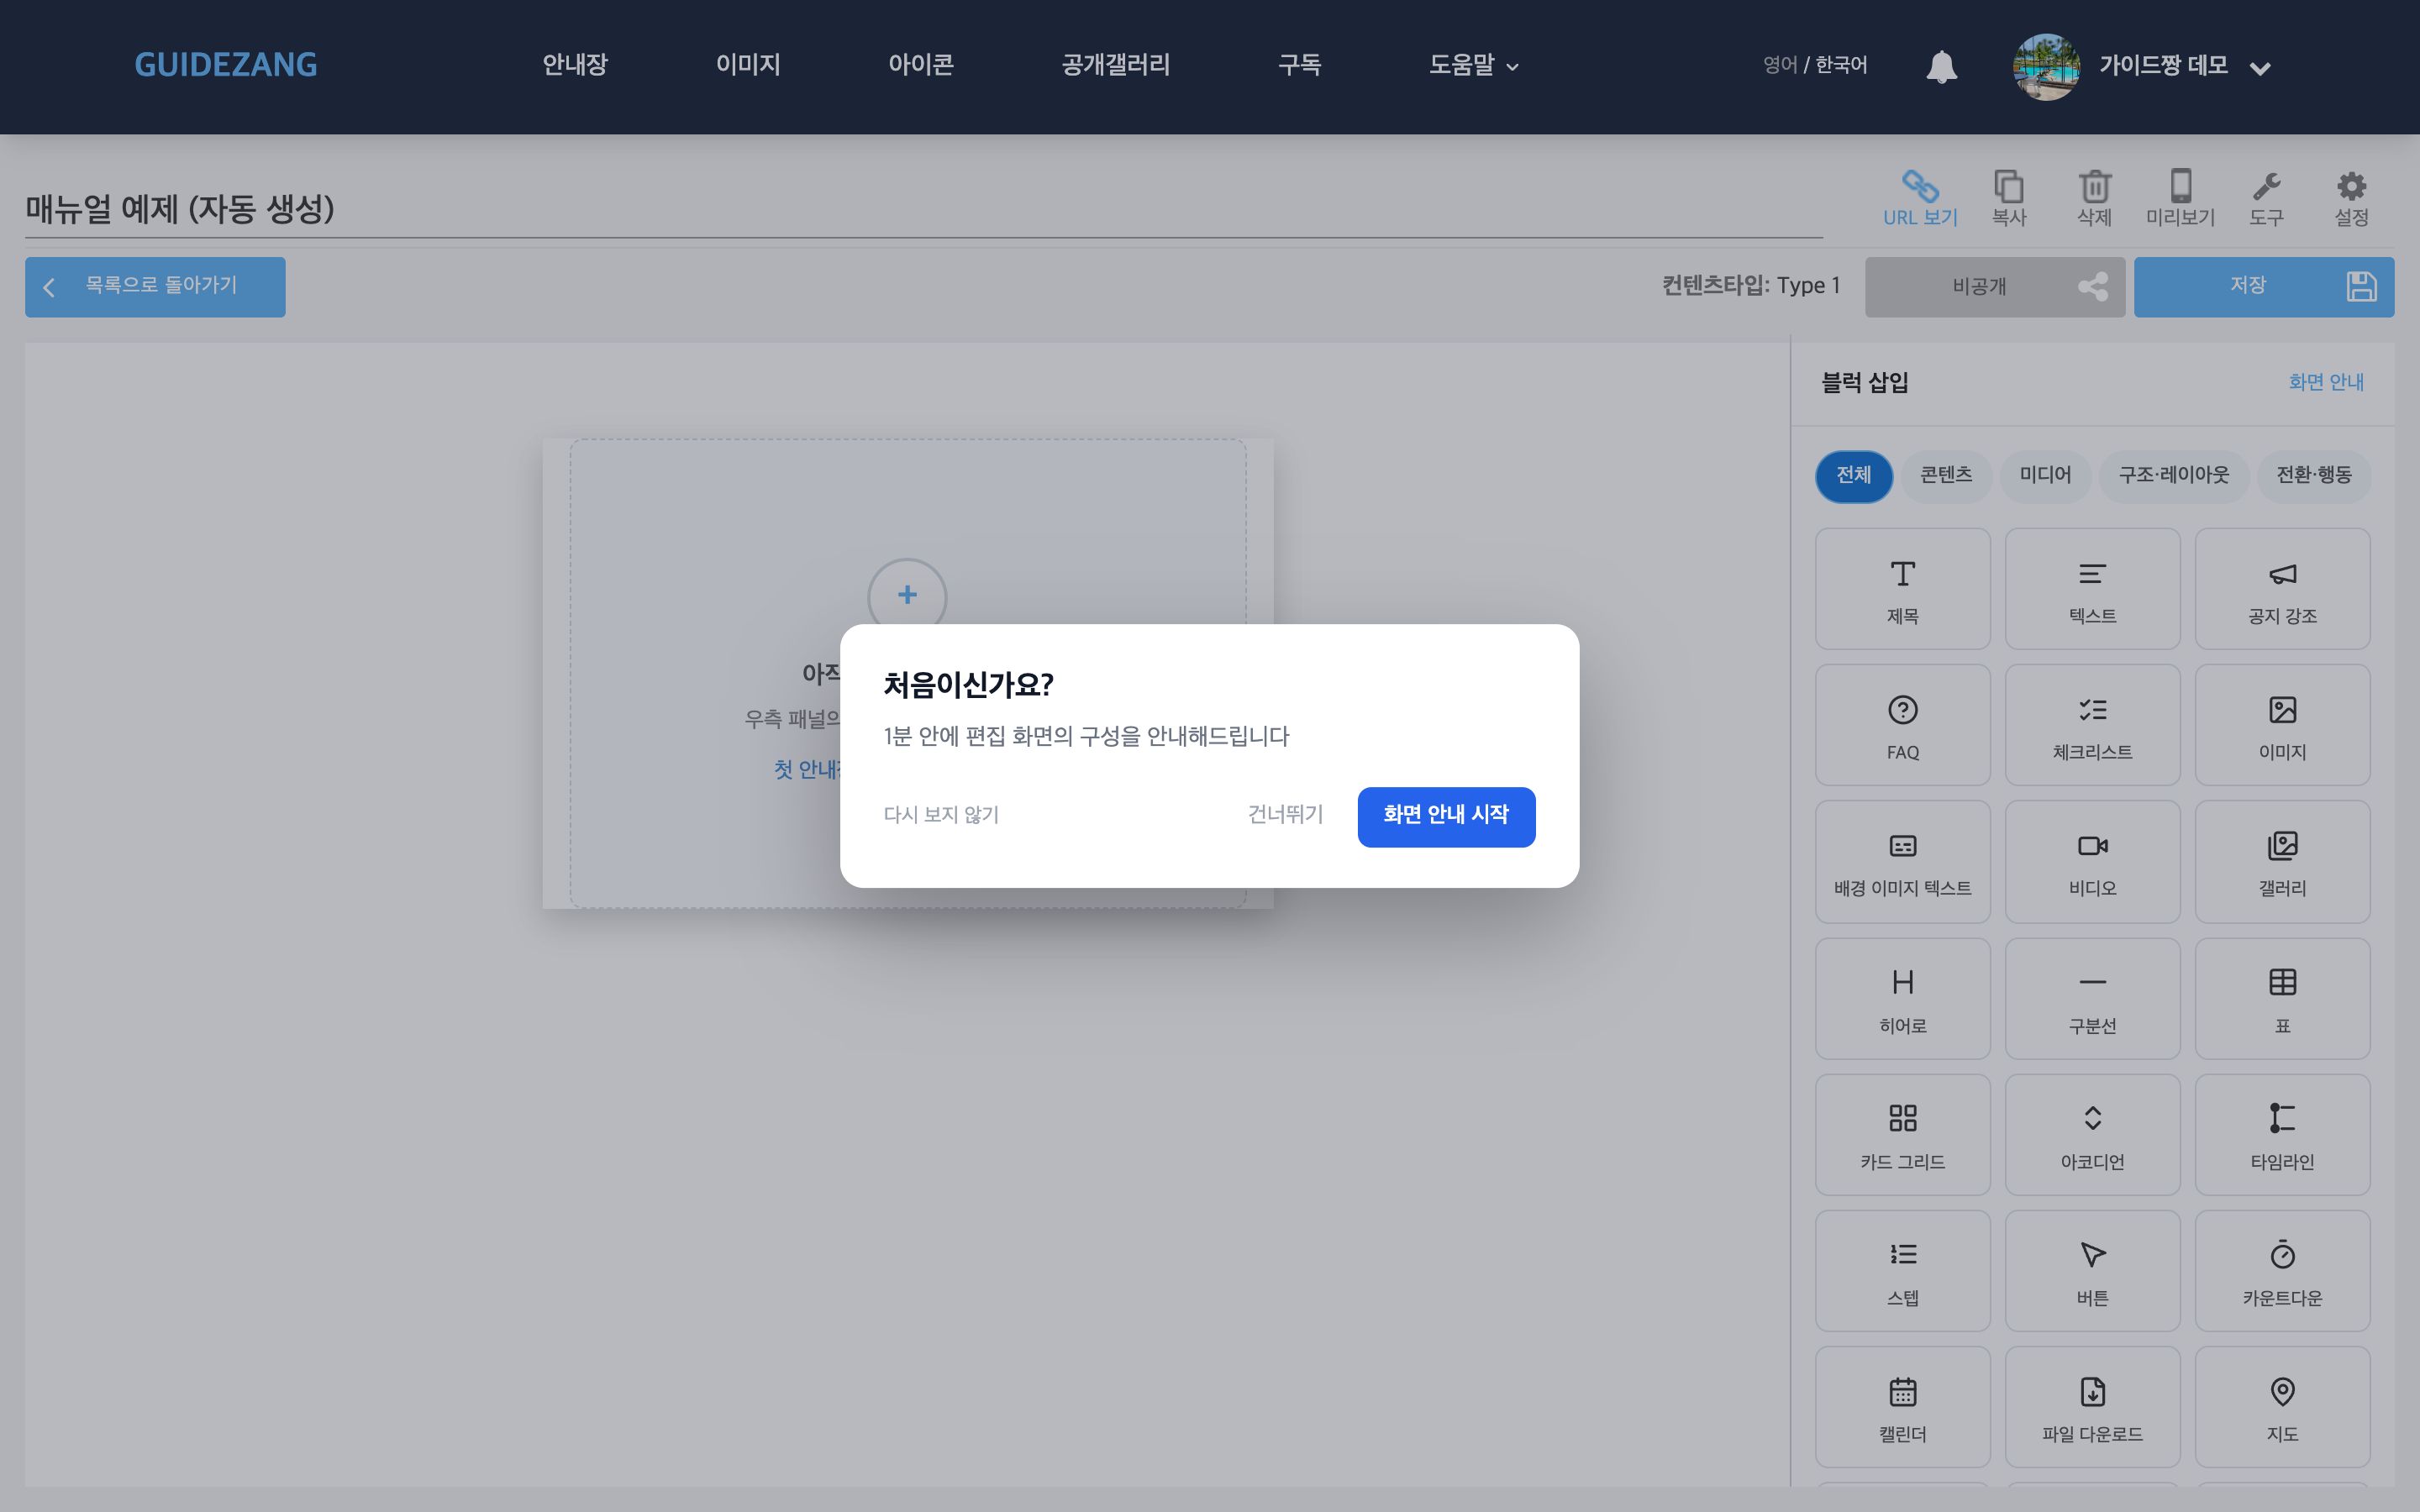
Task: Insert a 배경 이미지 텍스트 block
Action: coord(1902,861)
